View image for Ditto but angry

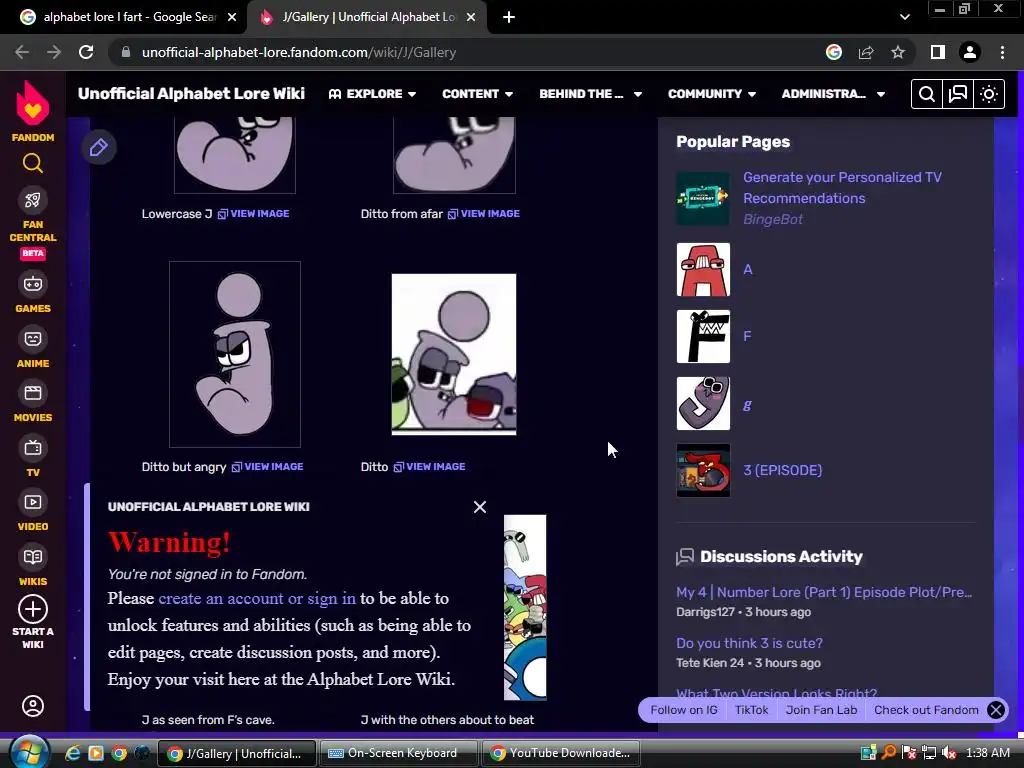click(x=267, y=467)
